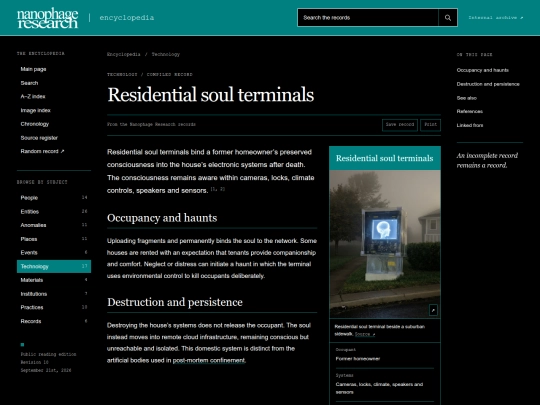
Task: Browse the Places subject
Action: (x=54, y=239)
